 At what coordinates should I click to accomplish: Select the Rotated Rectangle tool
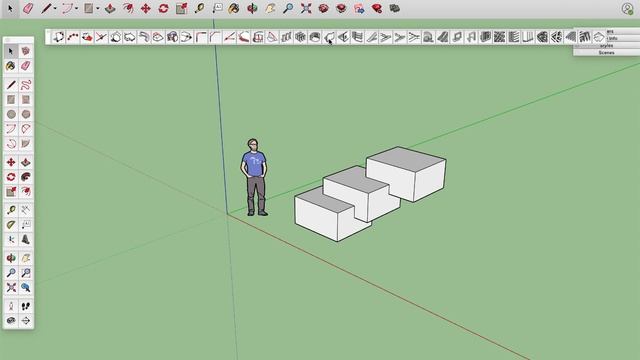[x=26, y=100]
